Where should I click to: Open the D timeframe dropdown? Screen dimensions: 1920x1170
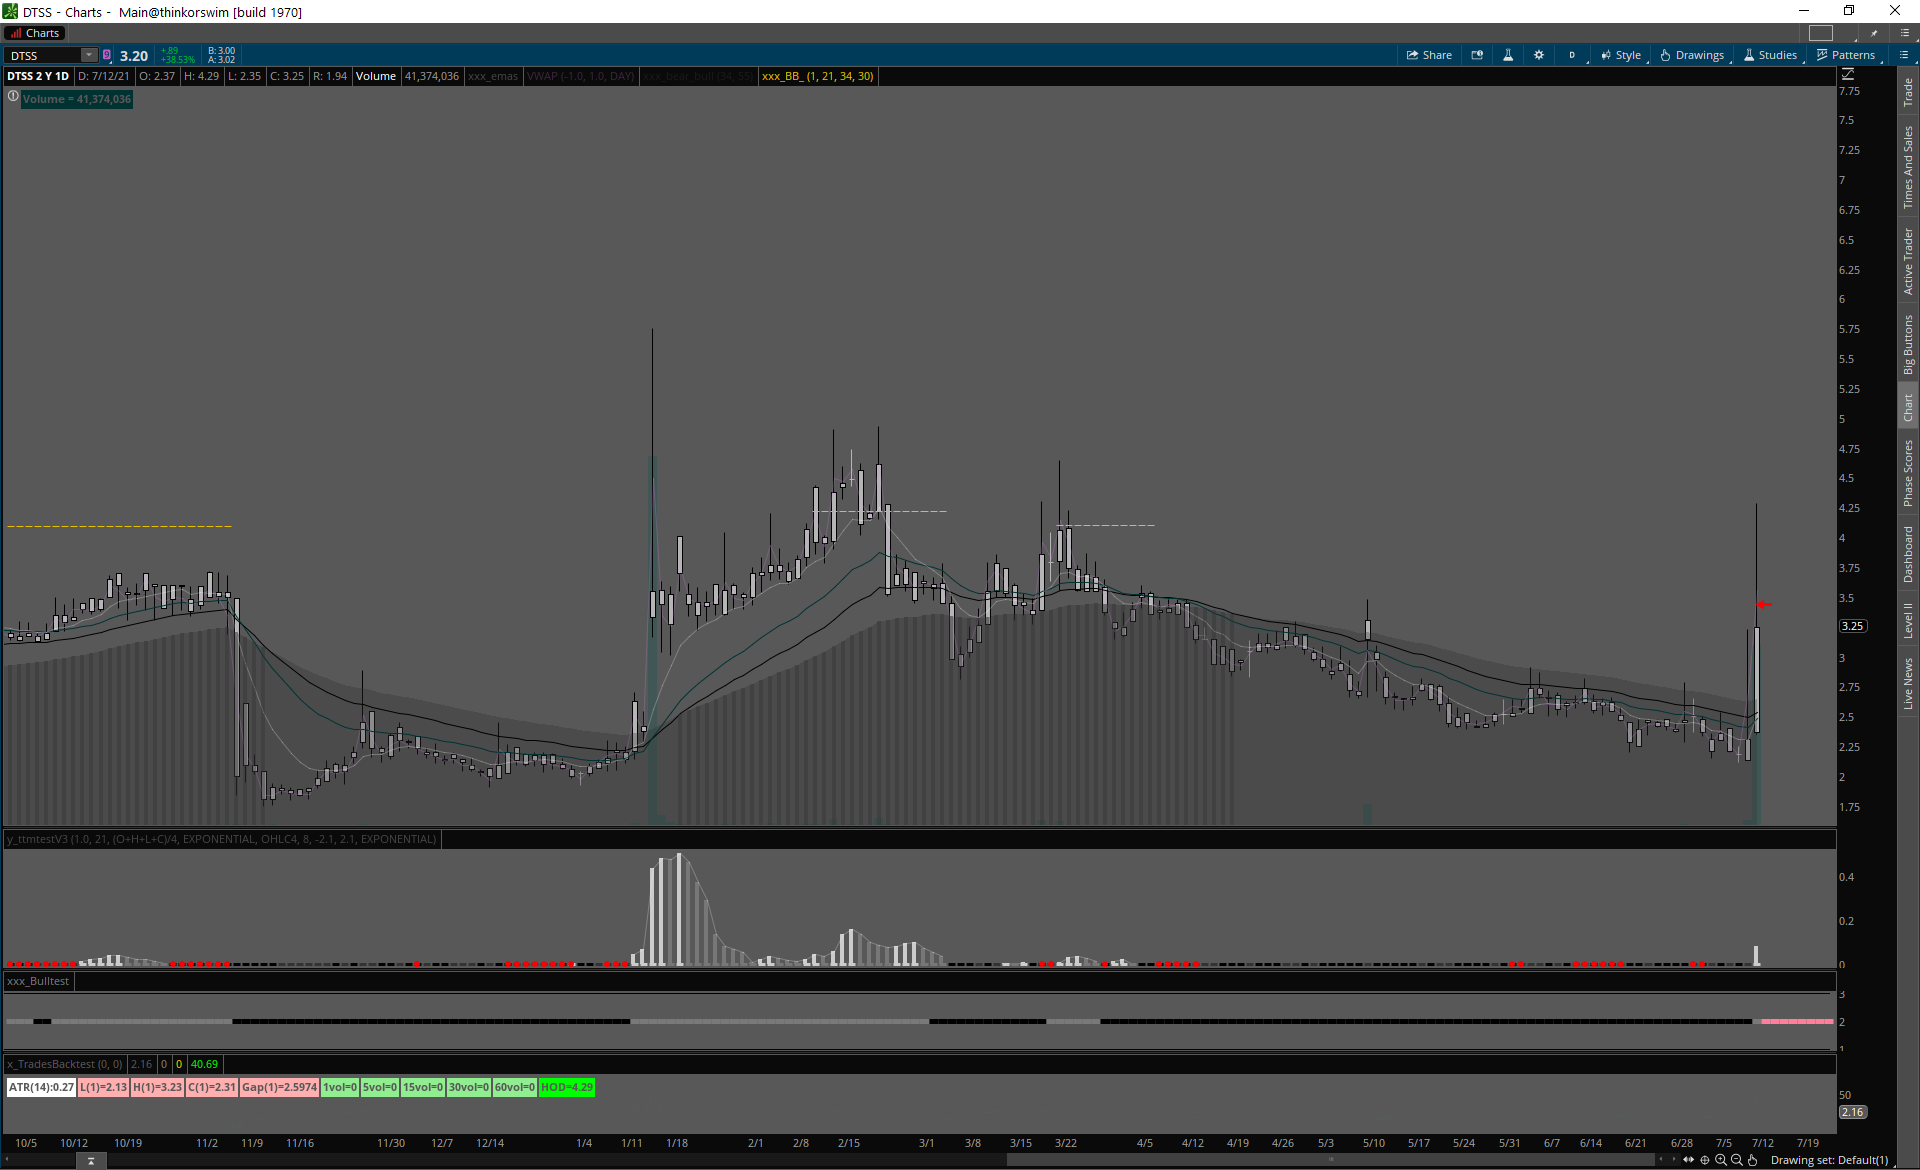pyautogui.click(x=1572, y=55)
